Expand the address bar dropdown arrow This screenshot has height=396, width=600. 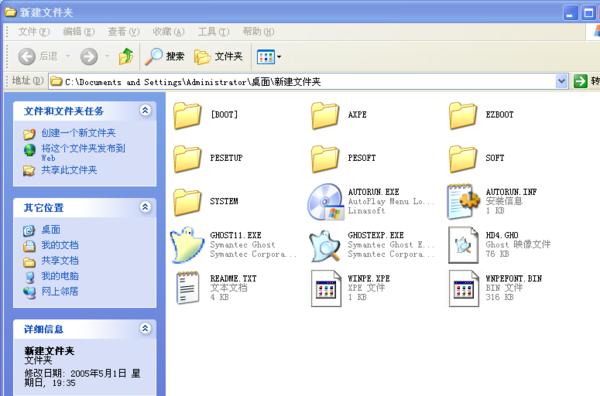[x=561, y=81]
